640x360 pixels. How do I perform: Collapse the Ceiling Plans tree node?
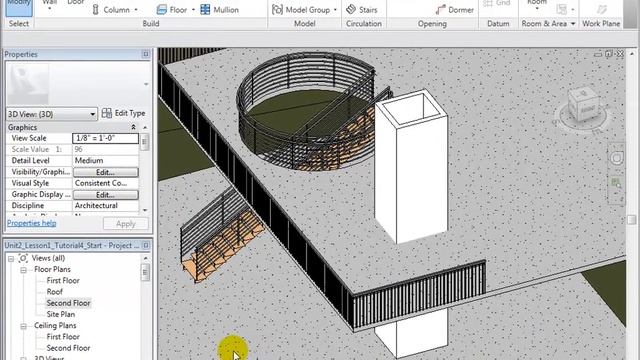23,326
